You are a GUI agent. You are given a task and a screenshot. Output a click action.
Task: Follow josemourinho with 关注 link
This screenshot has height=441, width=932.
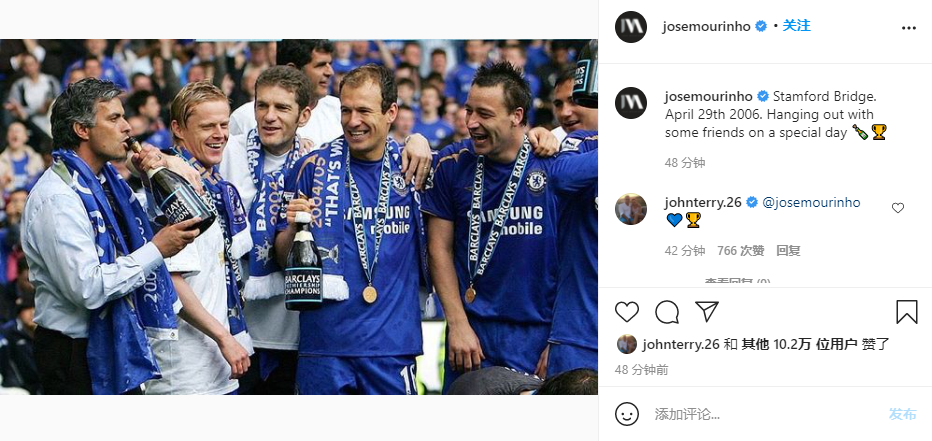(x=796, y=26)
